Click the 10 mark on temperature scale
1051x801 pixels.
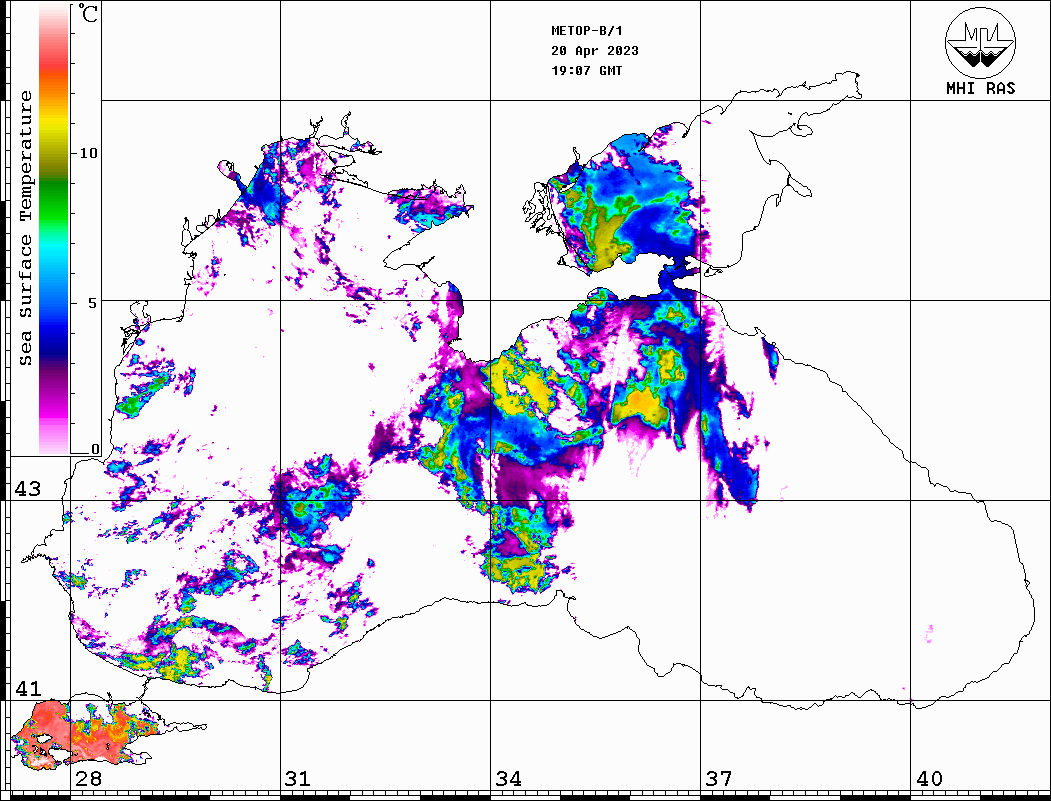click(x=88, y=153)
